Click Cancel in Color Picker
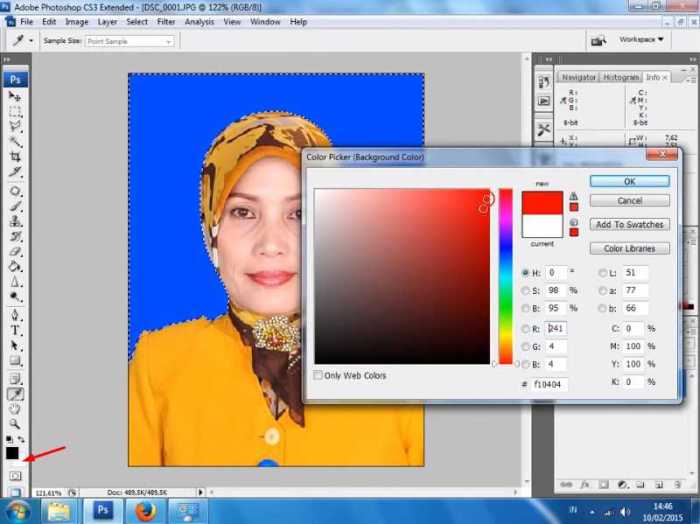The image size is (700, 524). pyautogui.click(x=629, y=201)
